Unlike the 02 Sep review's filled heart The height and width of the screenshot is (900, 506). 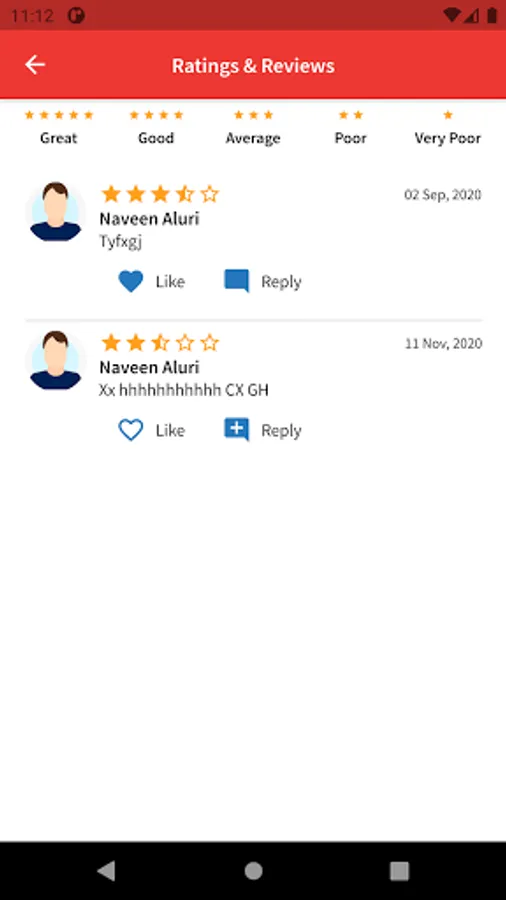[x=131, y=281]
